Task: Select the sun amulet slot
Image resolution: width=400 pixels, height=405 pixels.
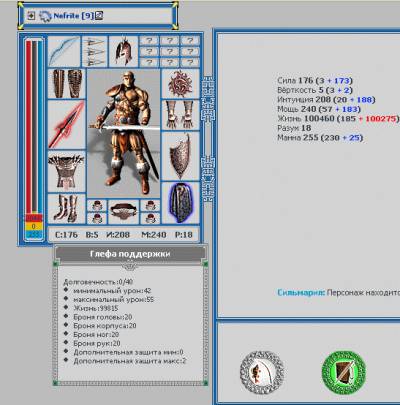Action: (x=180, y=84)
